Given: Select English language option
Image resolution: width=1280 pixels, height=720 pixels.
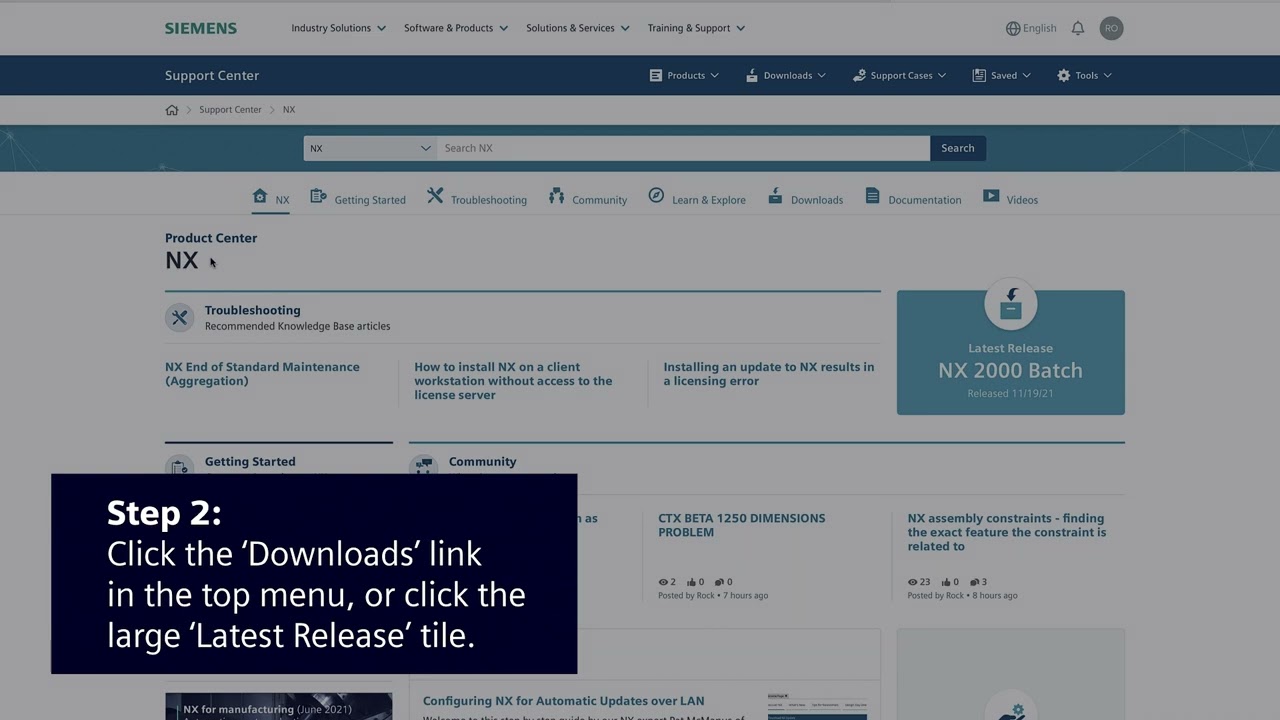Looking at the screenshot, I should tap(1040, 28).
